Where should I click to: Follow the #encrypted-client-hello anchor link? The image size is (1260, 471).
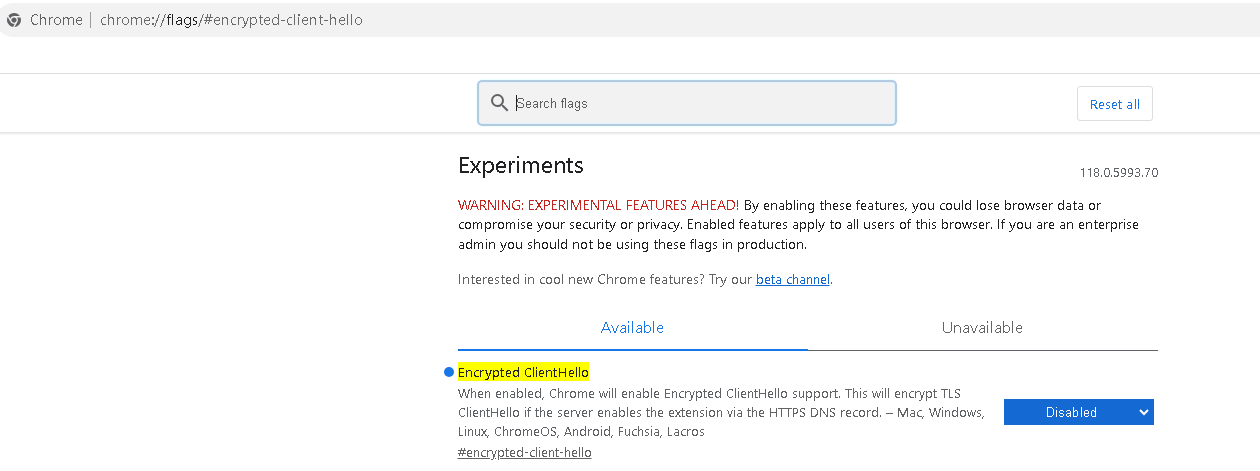point(524,453)
